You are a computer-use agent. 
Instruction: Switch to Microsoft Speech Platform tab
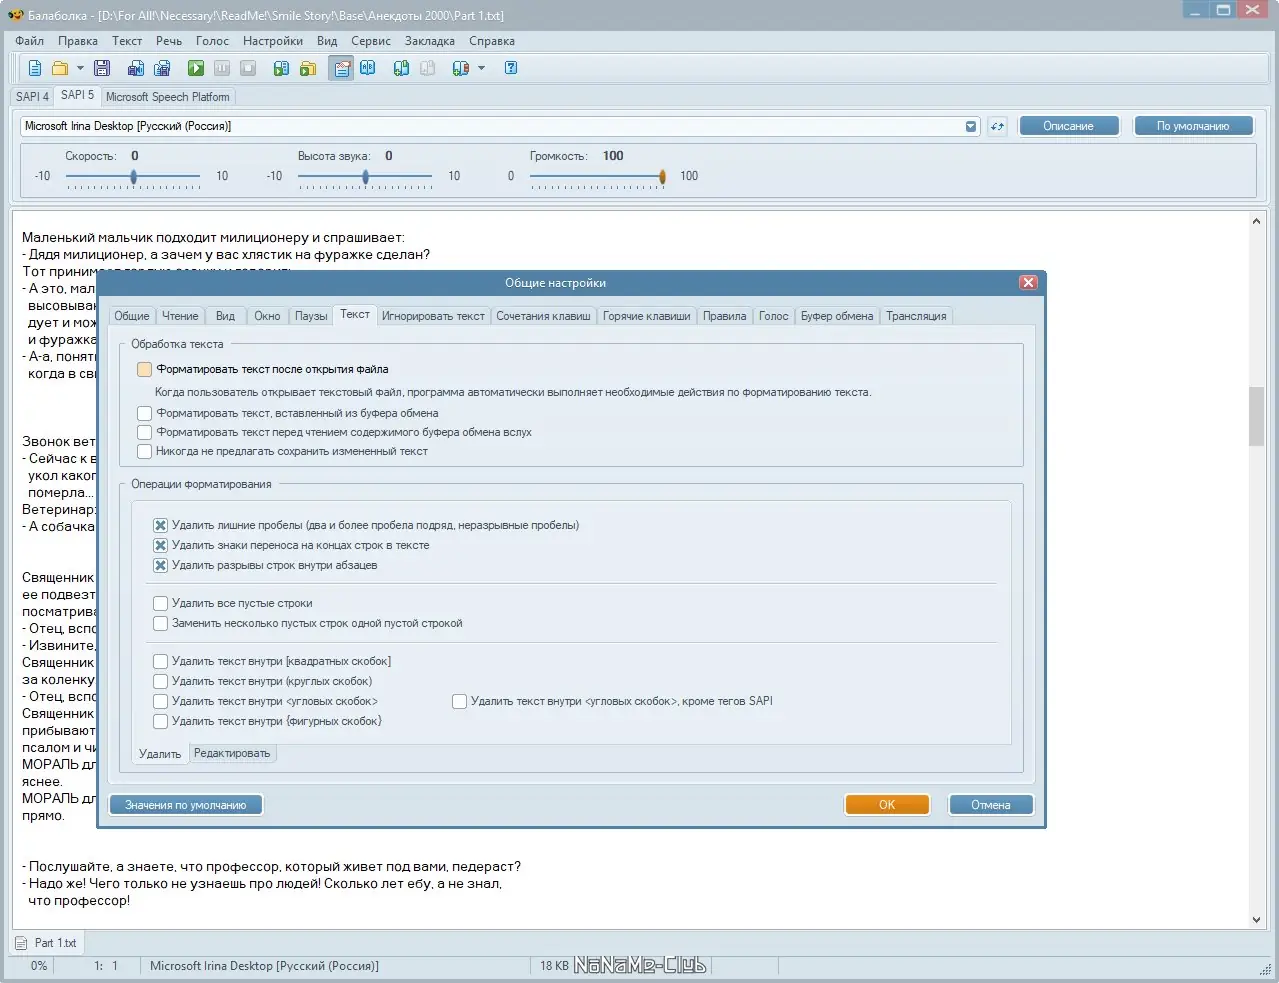pyautogui.click(x=168, y=97)
